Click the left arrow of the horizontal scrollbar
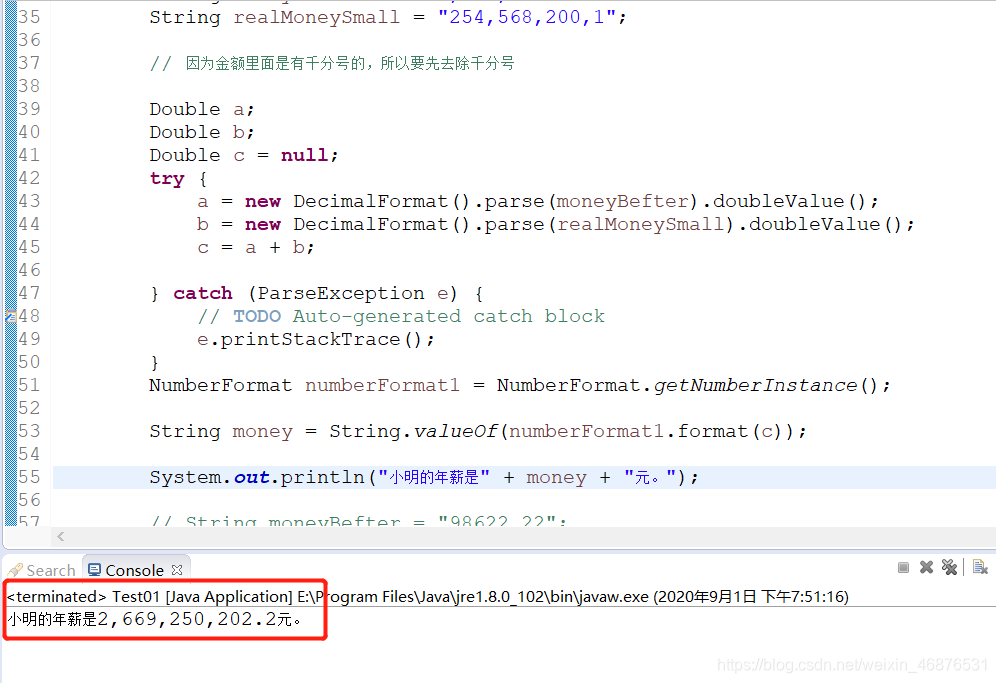The width and height of the screenshot is (996, 683). pyautogui.click(x=60, y=537)
